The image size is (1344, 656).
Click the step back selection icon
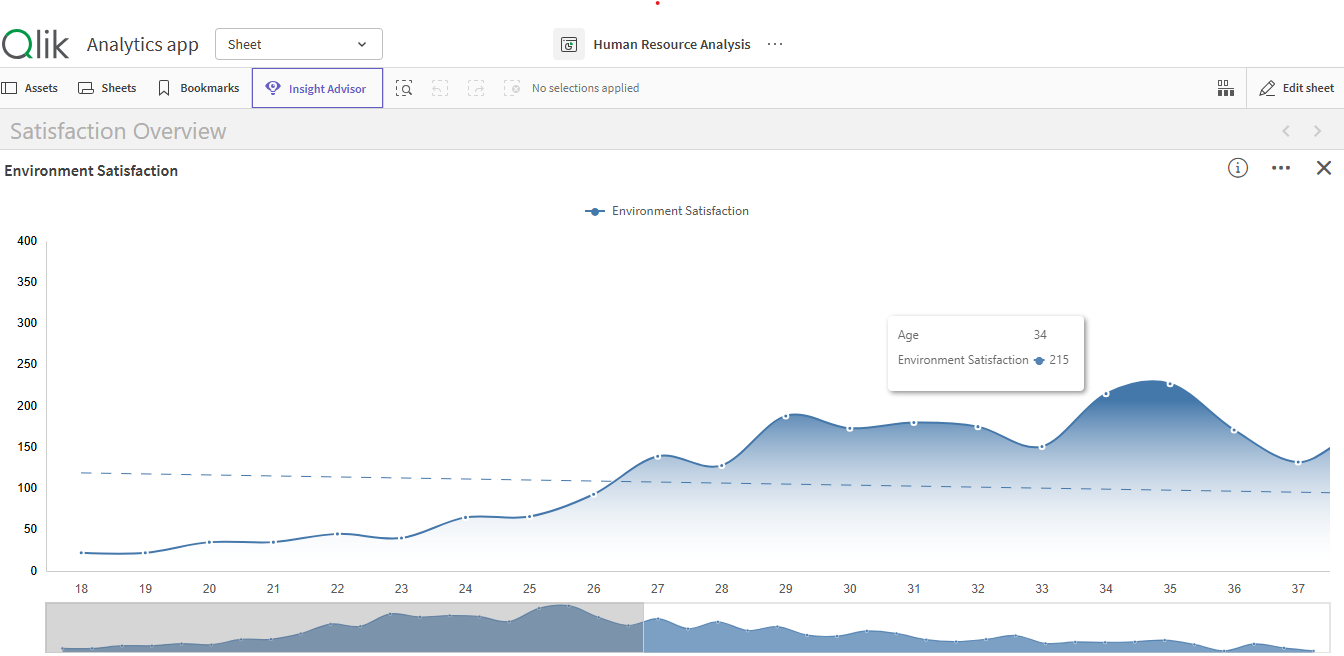(x=440, y=88)
